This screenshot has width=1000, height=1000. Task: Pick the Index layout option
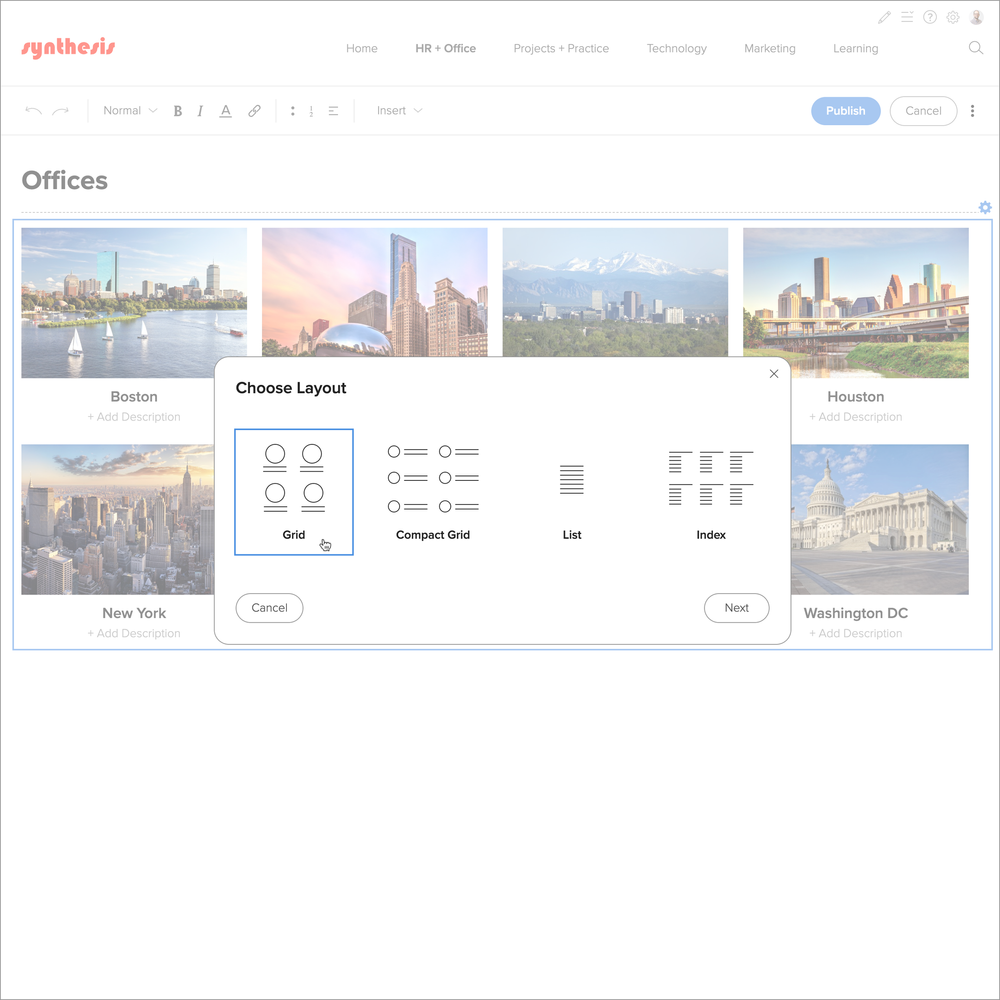[710, 491]
